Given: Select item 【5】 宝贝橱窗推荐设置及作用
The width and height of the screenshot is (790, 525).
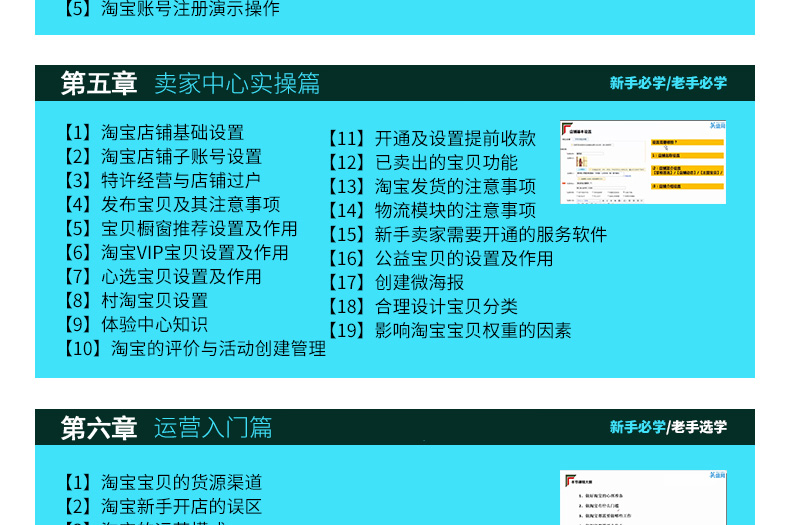Looking at the screenshot, I should coord(180,228).
